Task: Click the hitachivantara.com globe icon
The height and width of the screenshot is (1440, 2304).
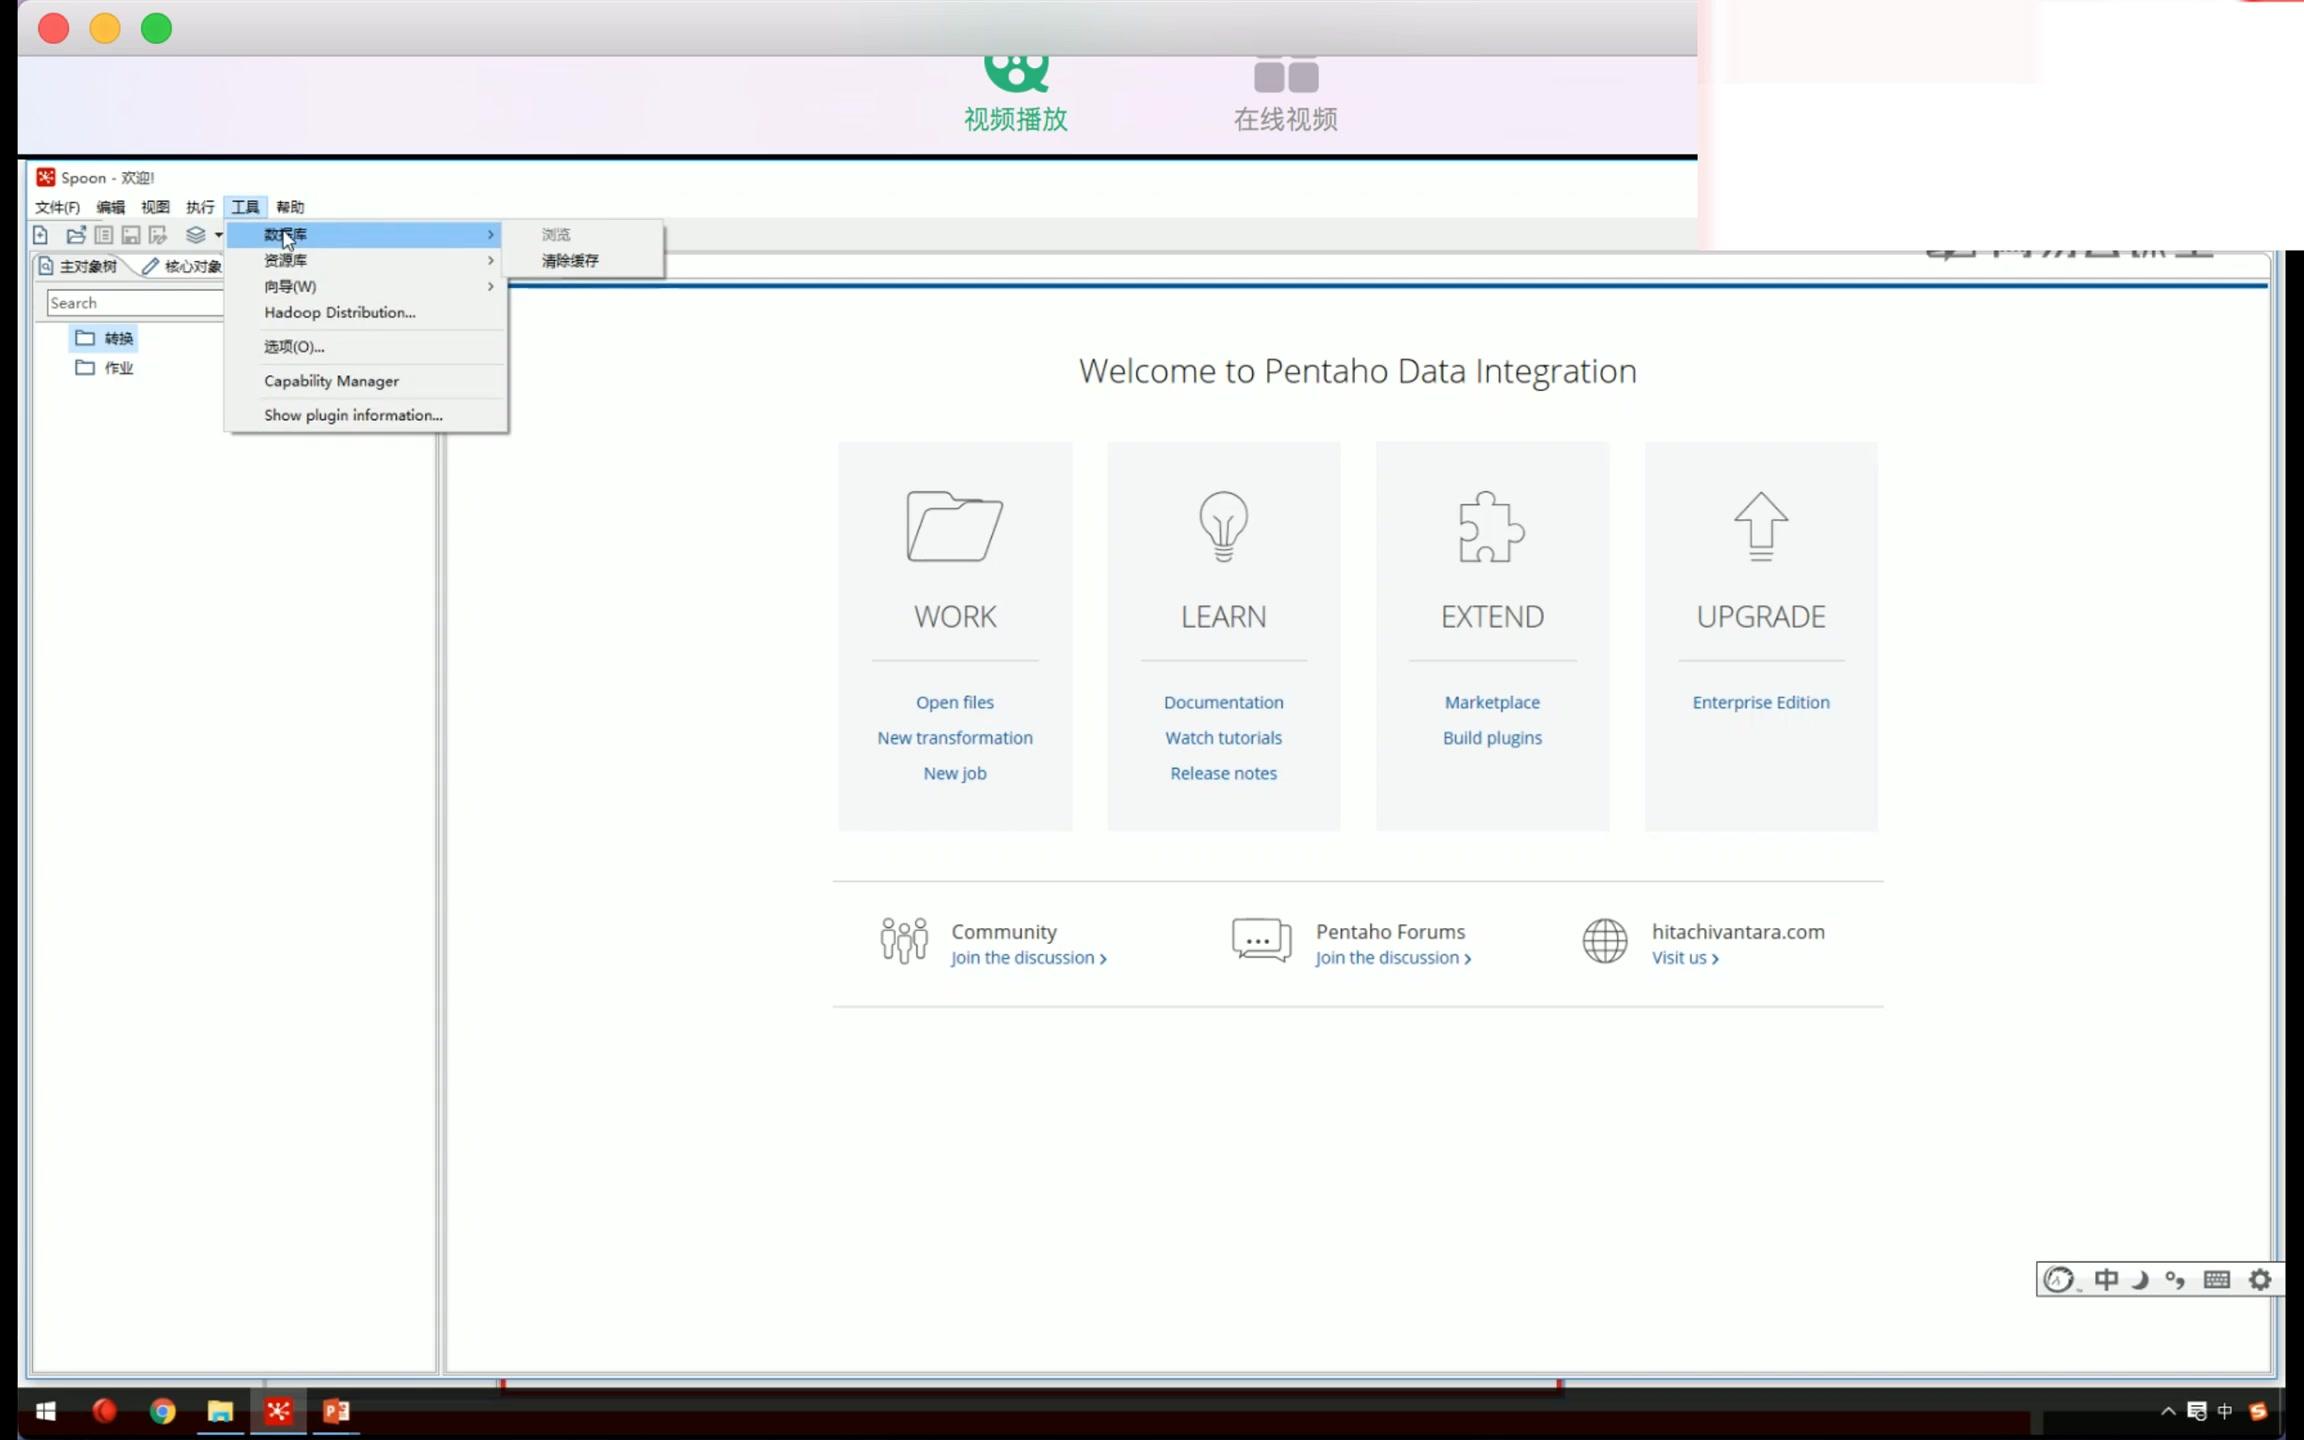Action: pos(1604,941)
